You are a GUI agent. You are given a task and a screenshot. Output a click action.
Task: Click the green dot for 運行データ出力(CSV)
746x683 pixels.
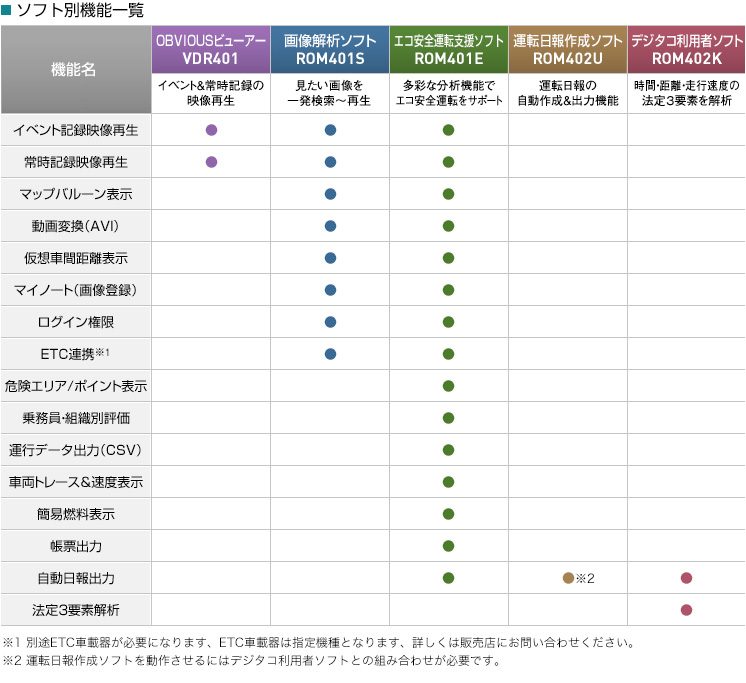click(448, 450)
